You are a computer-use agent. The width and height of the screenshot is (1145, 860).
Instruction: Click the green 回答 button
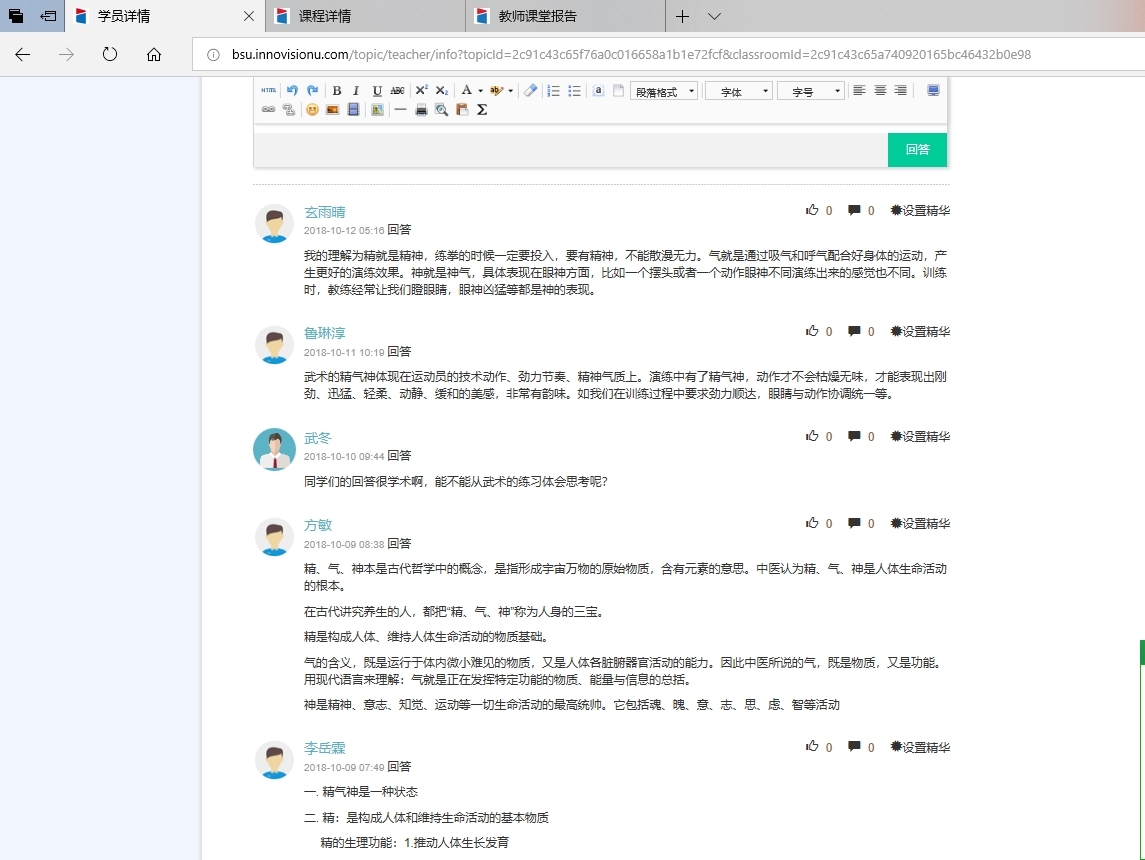(916, 149)
